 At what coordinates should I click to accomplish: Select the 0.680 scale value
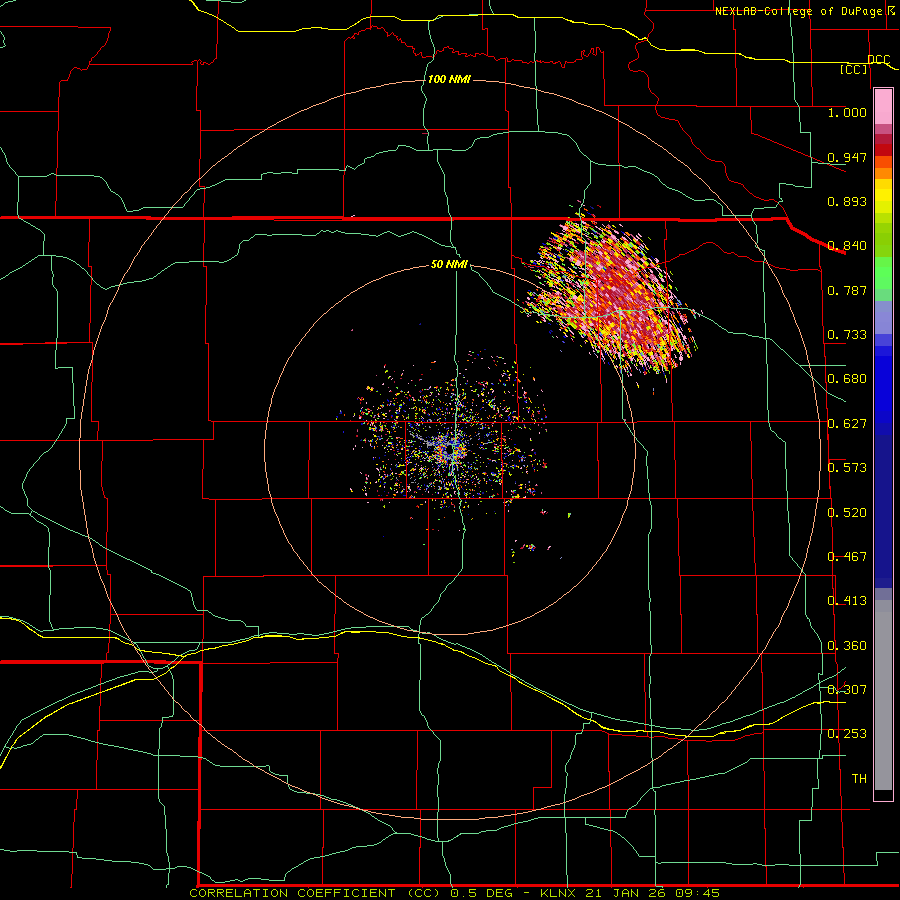click(x=847, y=379)
